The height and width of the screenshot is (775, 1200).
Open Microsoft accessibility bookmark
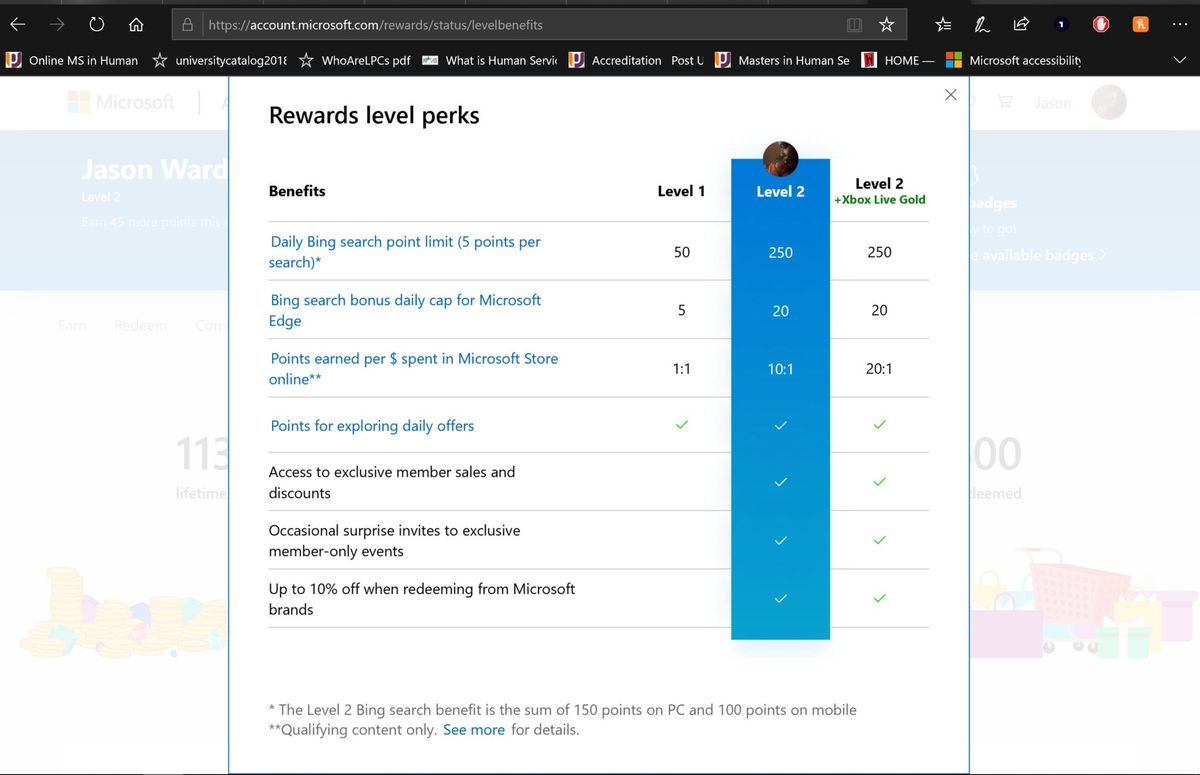[x=1014, y=60]
